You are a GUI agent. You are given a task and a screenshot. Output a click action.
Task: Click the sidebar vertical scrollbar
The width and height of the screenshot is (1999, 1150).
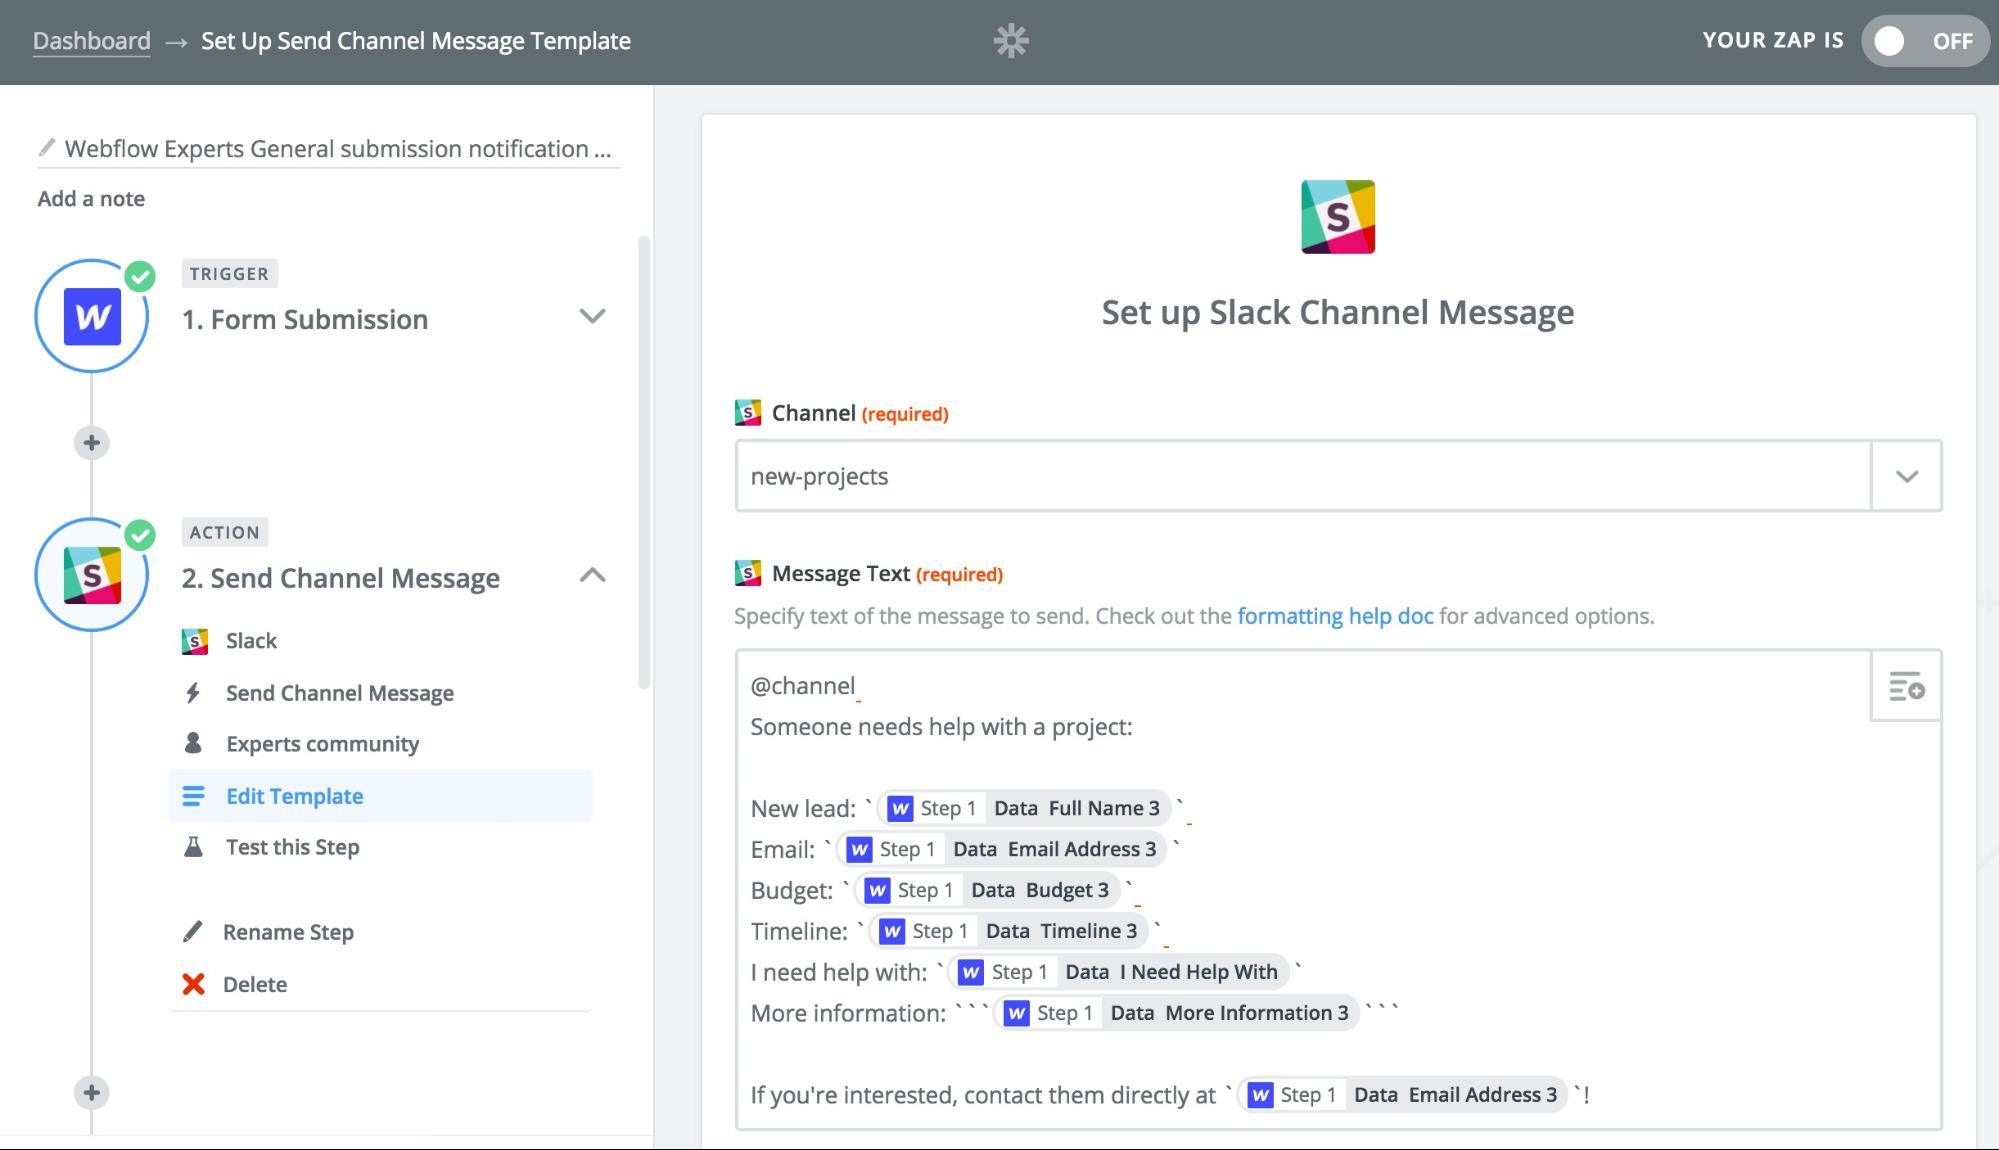(644, 463)
